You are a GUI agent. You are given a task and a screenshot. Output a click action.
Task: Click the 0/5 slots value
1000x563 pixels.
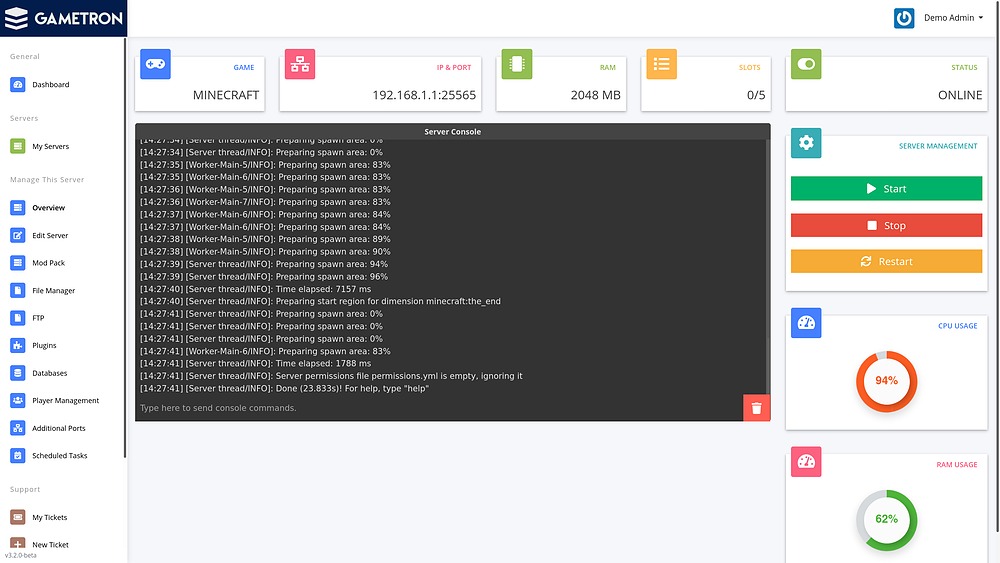point(756,95)
